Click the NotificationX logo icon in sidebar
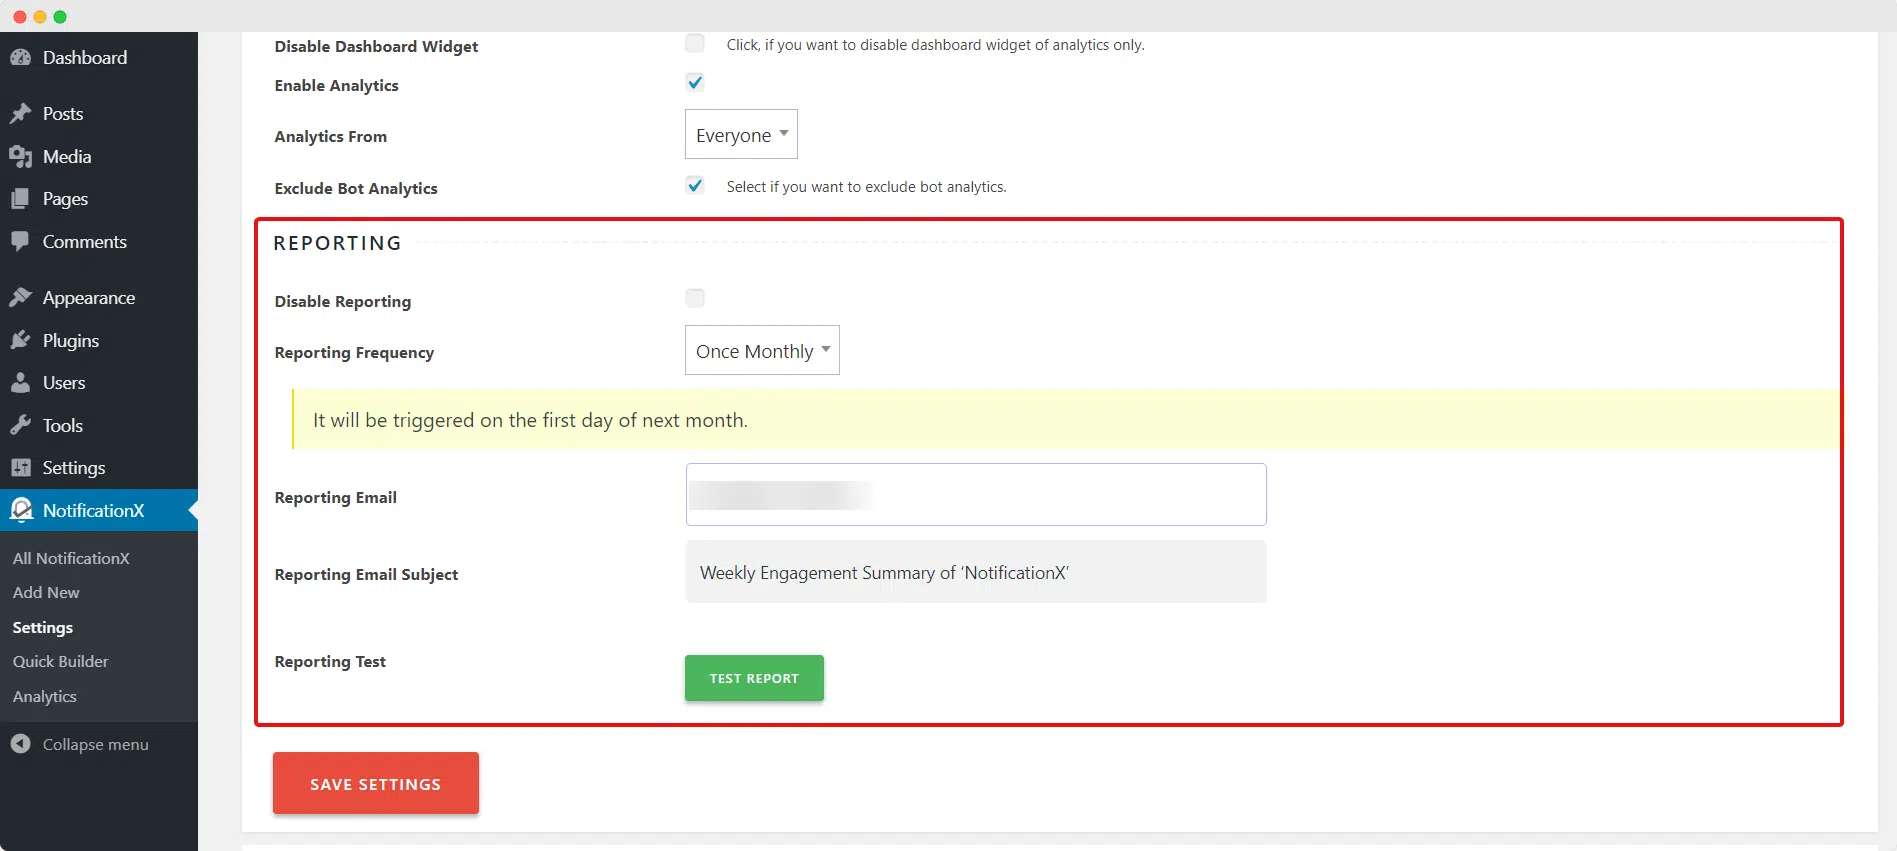Screen dimensions: 1897x851 coord(21,511)
